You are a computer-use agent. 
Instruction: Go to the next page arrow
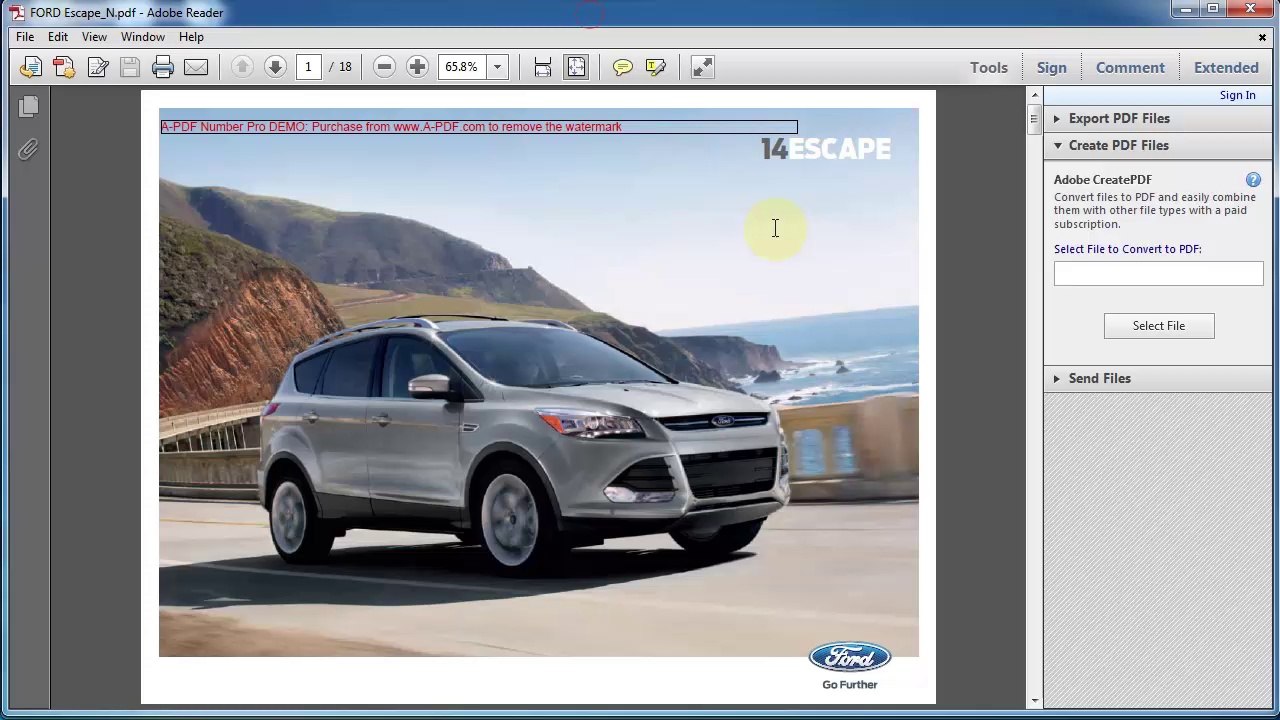click(275, 67)
